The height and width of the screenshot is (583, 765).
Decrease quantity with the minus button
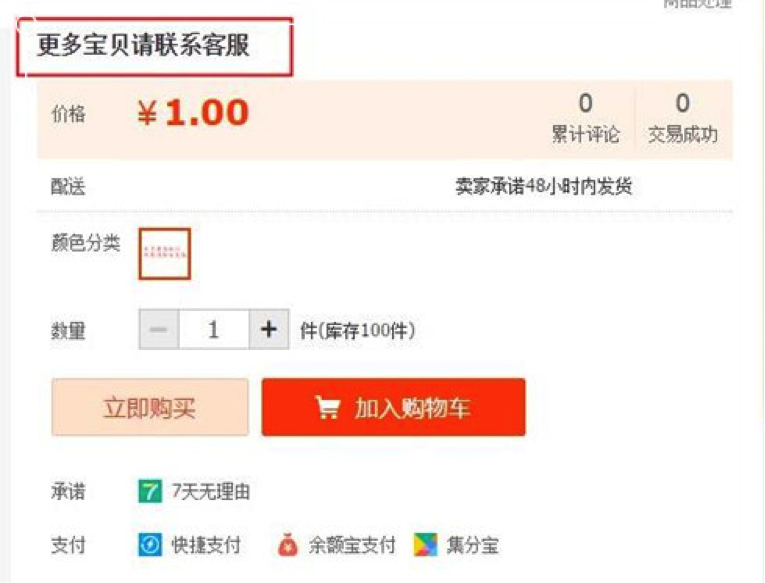pos(159,329)
